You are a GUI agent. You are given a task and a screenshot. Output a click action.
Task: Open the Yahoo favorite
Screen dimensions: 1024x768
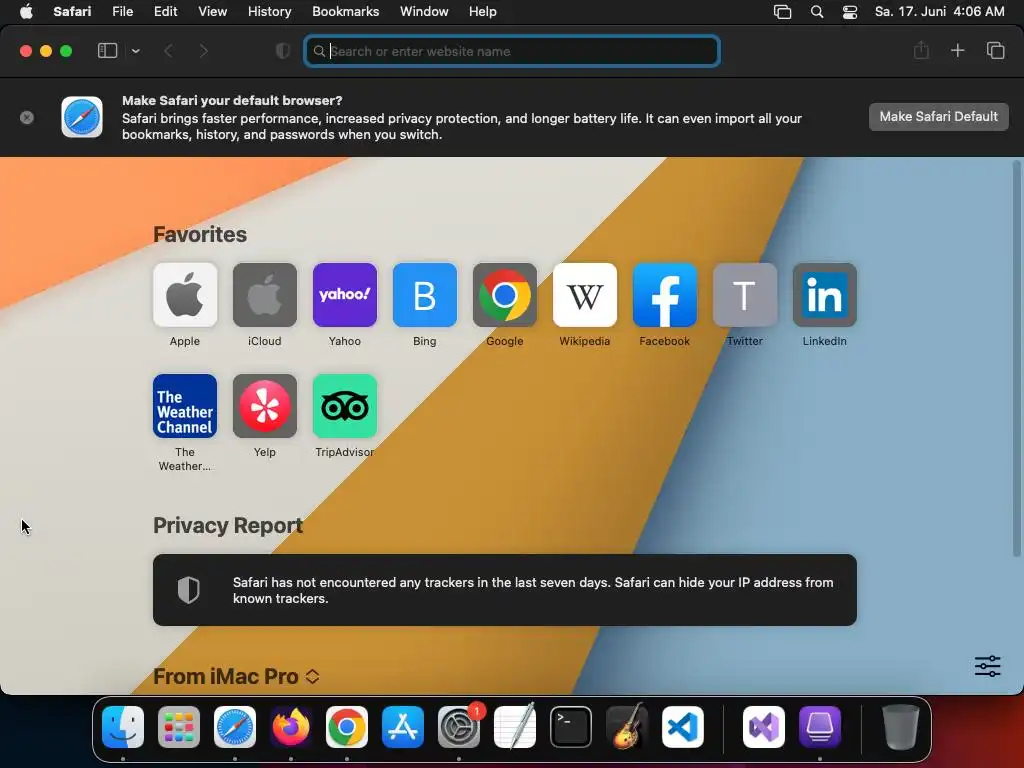(x=345, y=295)
